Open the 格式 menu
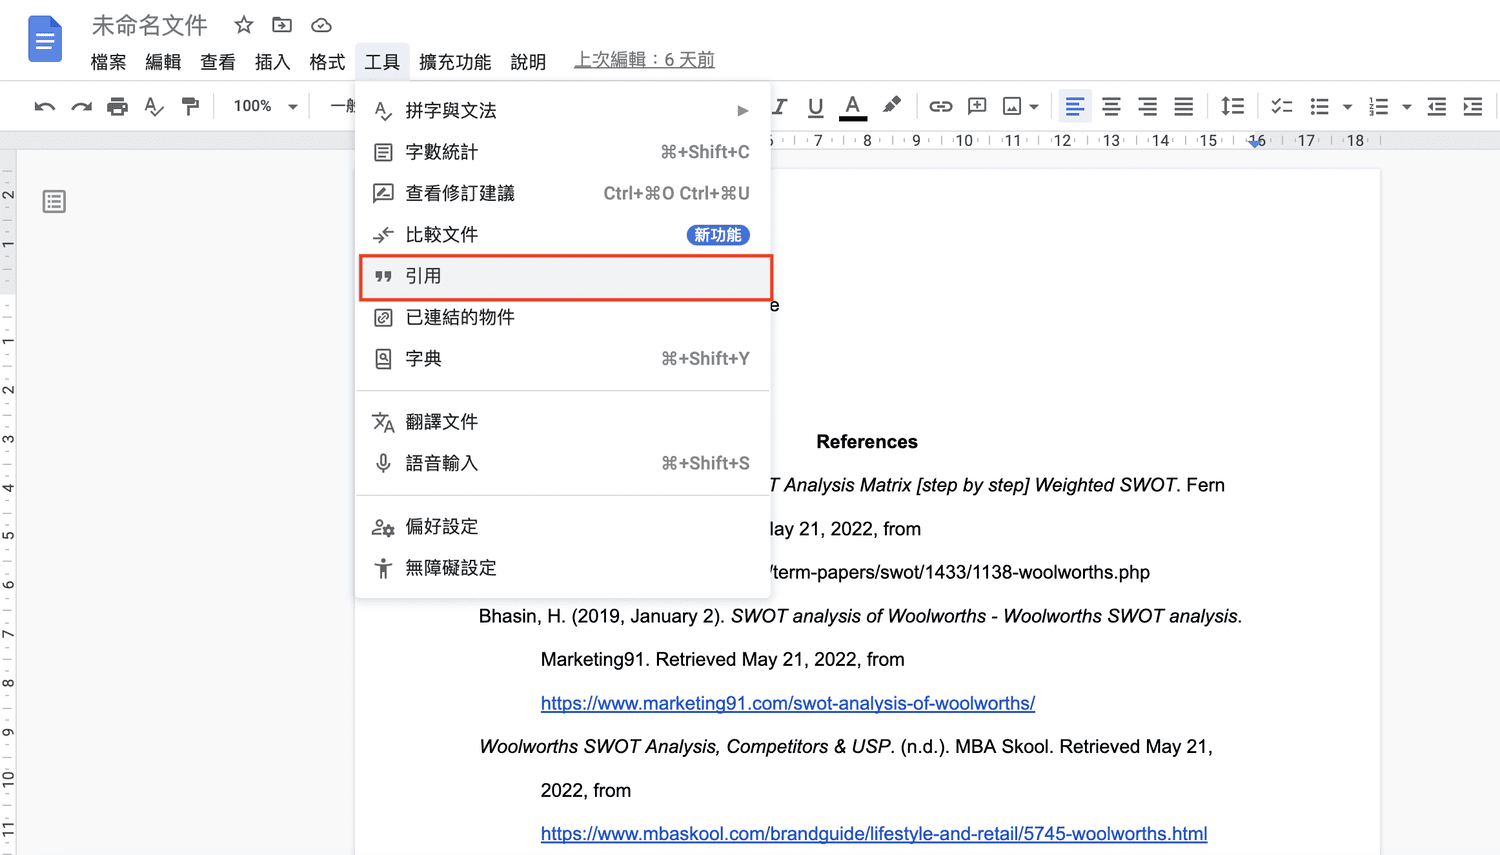1500x855 pixels. click(x=327, y=62)
